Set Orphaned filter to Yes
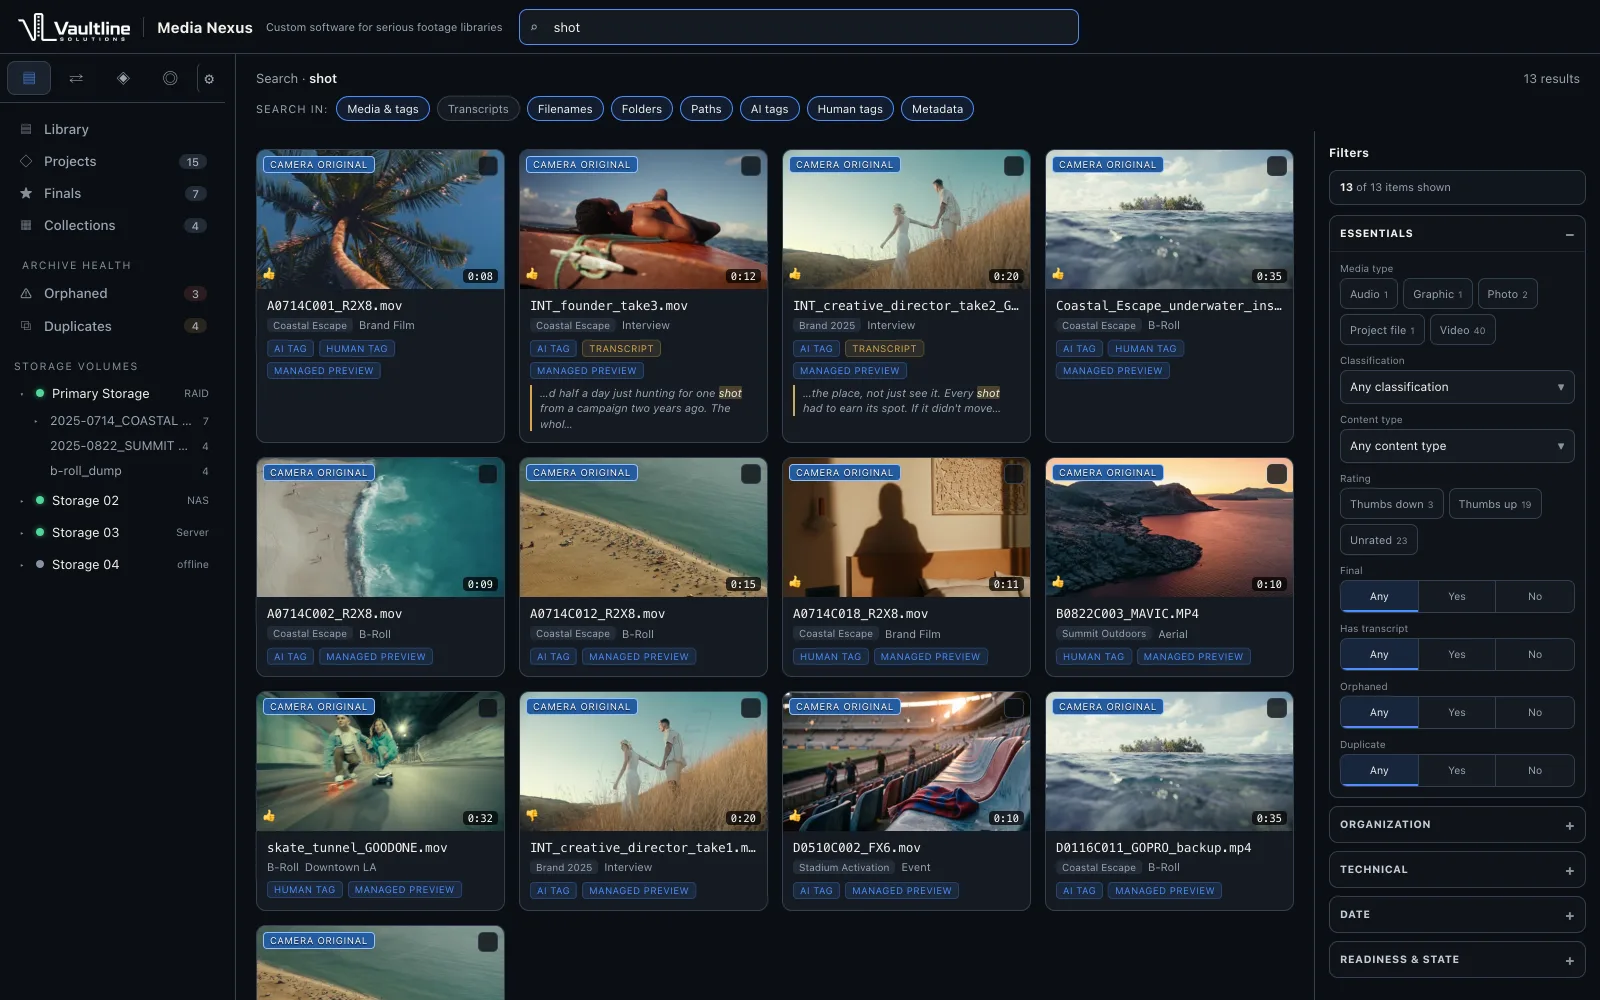 (x=1457, y=713)
